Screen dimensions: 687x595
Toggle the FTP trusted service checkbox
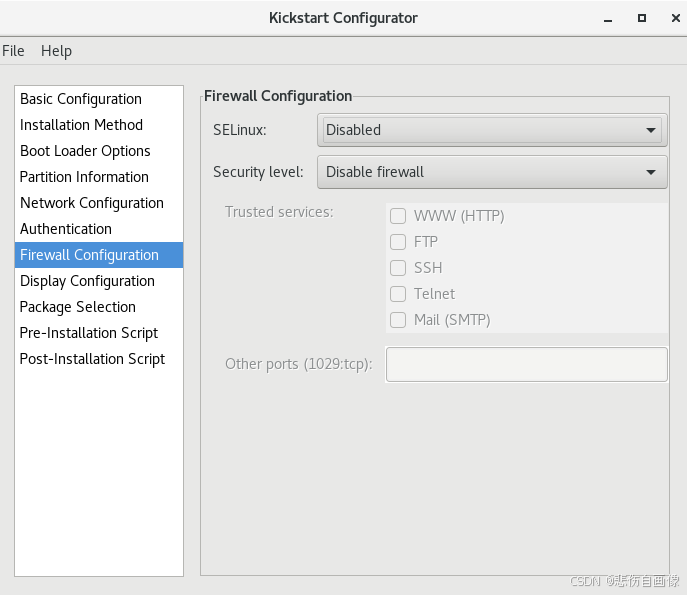398,242
